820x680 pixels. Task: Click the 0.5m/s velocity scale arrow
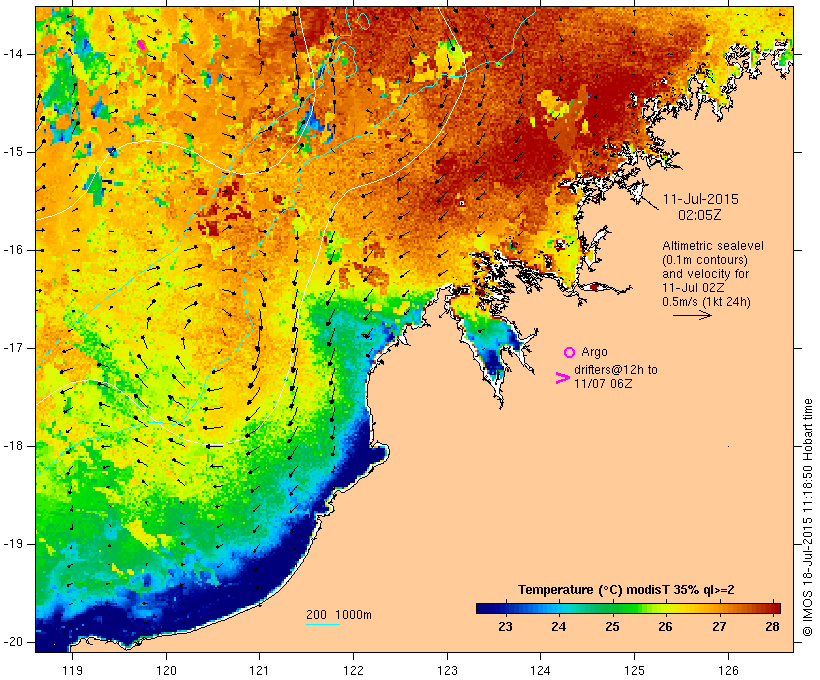coord(692,315)
